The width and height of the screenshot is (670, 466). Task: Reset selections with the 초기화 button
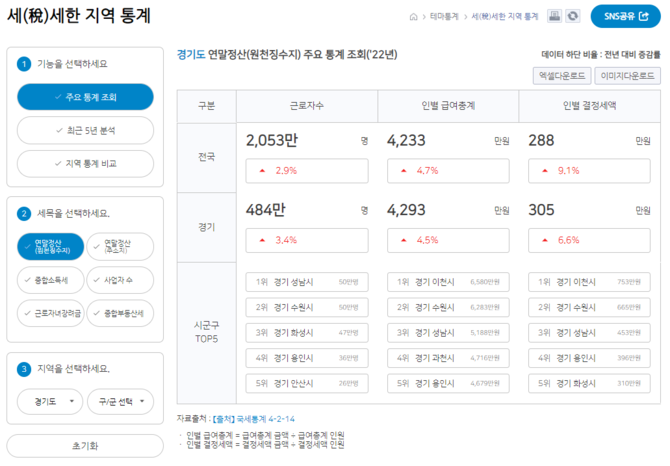pos(85,445)
